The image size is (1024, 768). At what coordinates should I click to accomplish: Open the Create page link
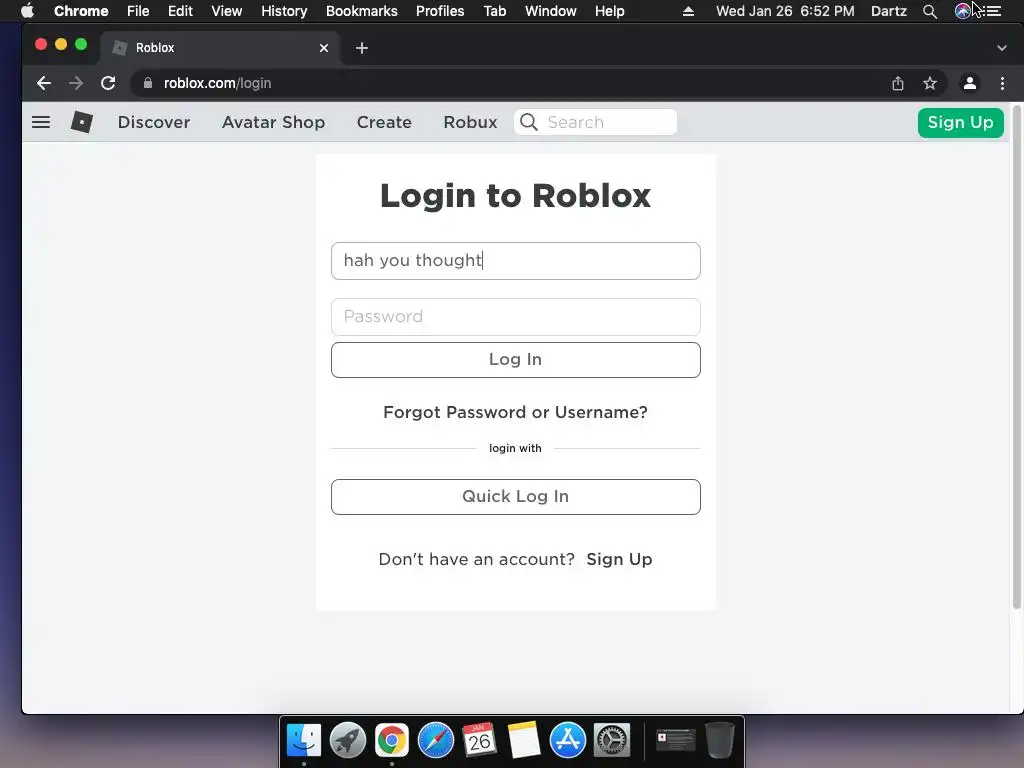384,122
